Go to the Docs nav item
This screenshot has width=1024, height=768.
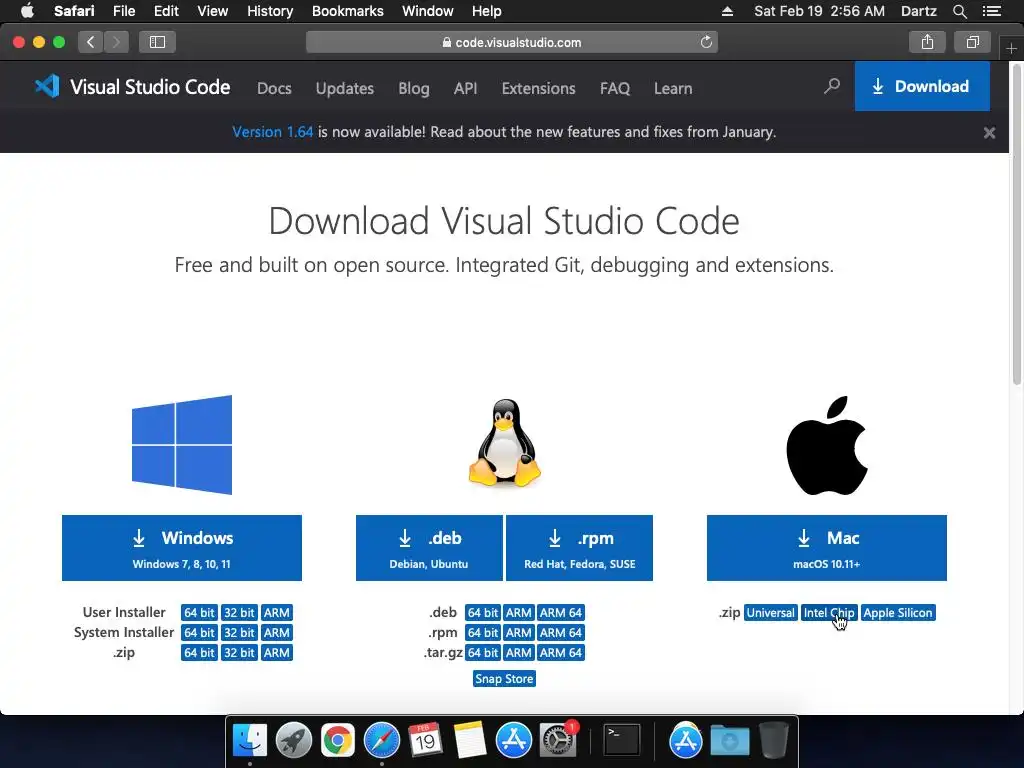click(x=274, y=88)
